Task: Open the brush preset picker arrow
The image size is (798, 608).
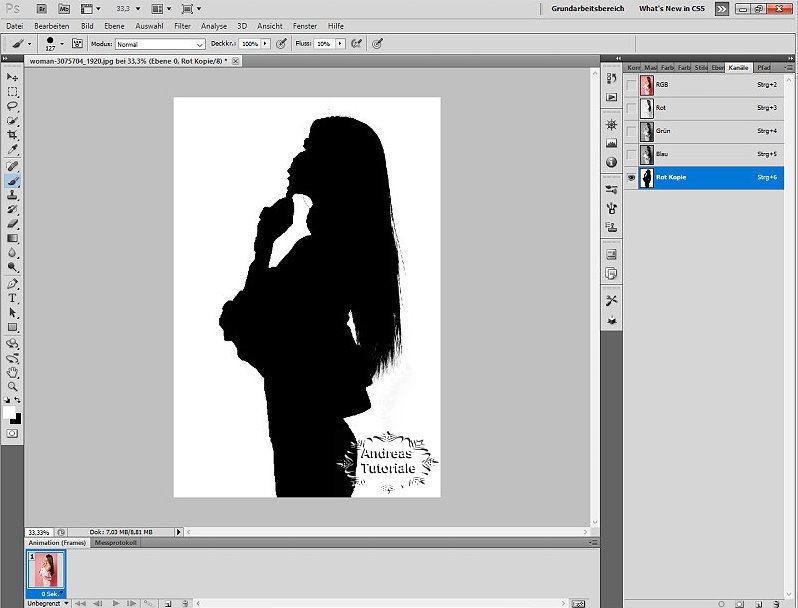Action: click(62, 44)
